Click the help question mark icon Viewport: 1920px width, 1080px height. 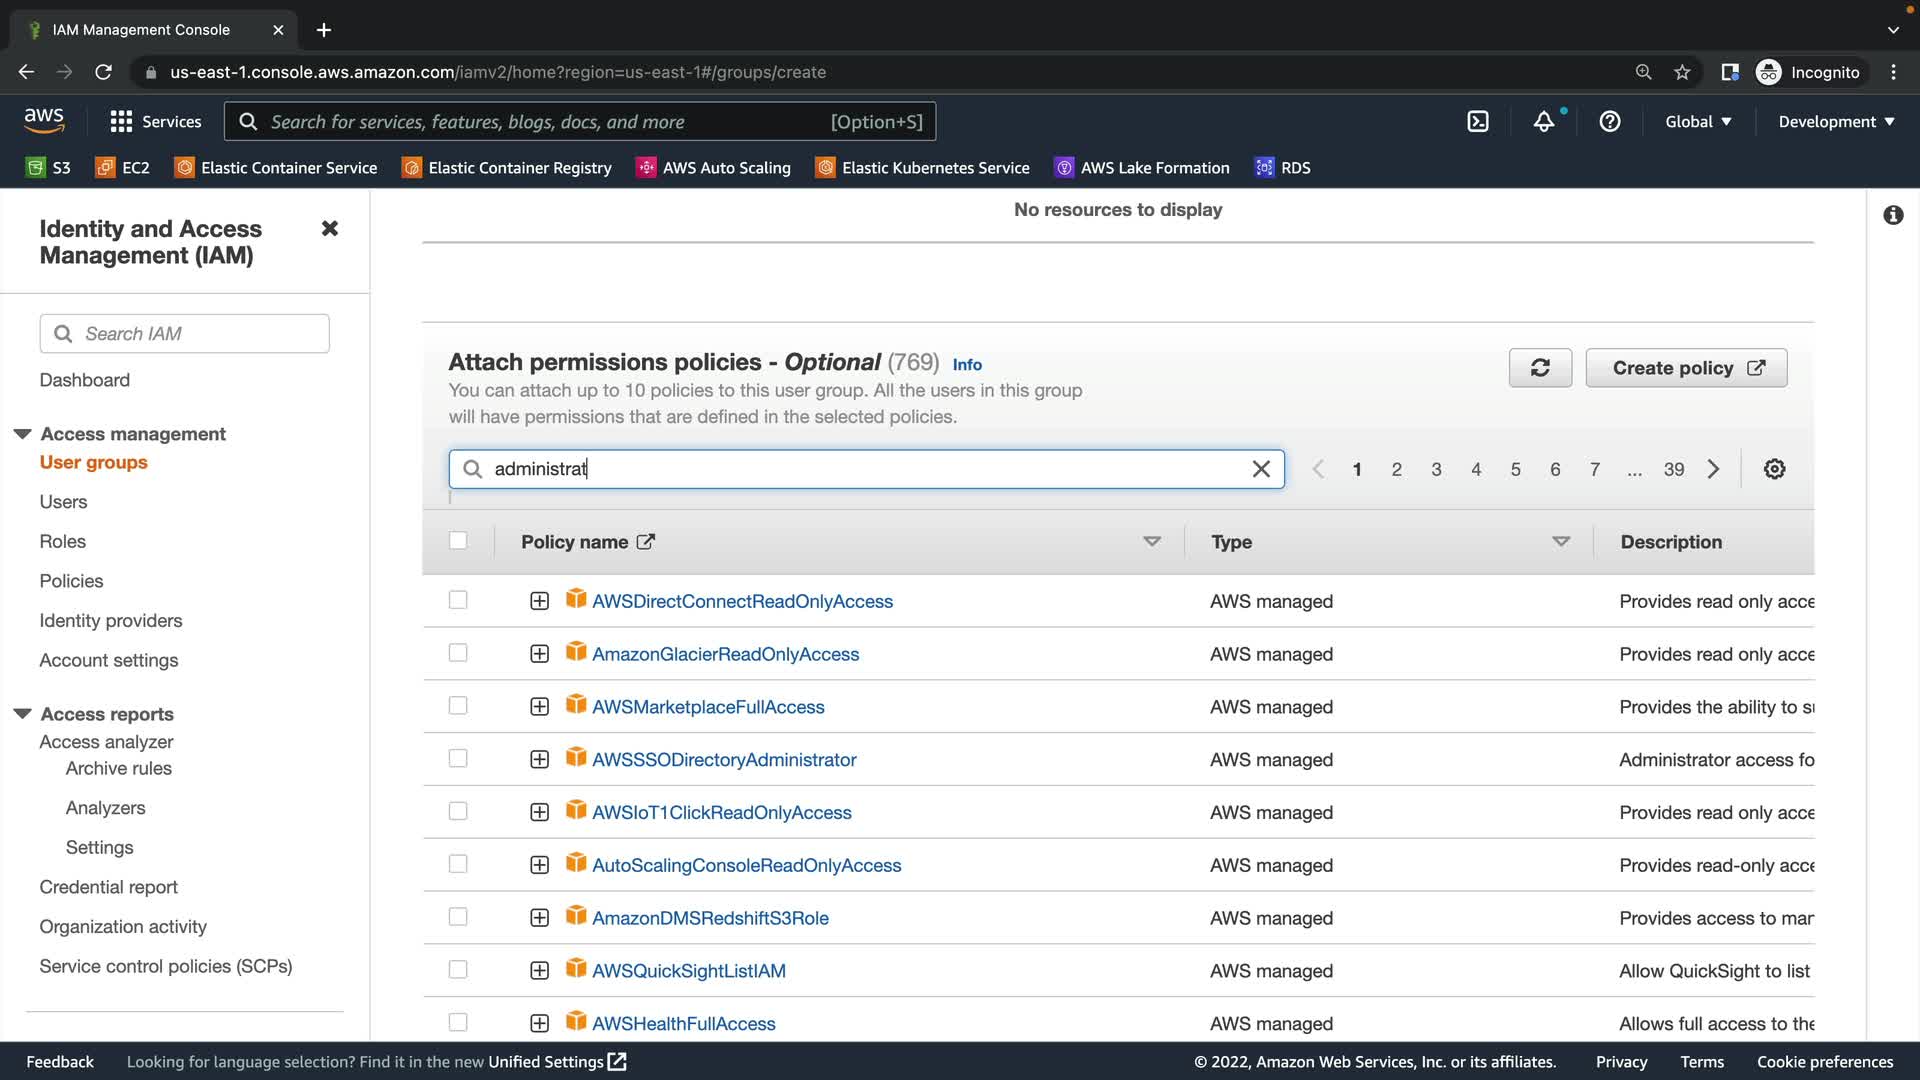coord(1609,122)
